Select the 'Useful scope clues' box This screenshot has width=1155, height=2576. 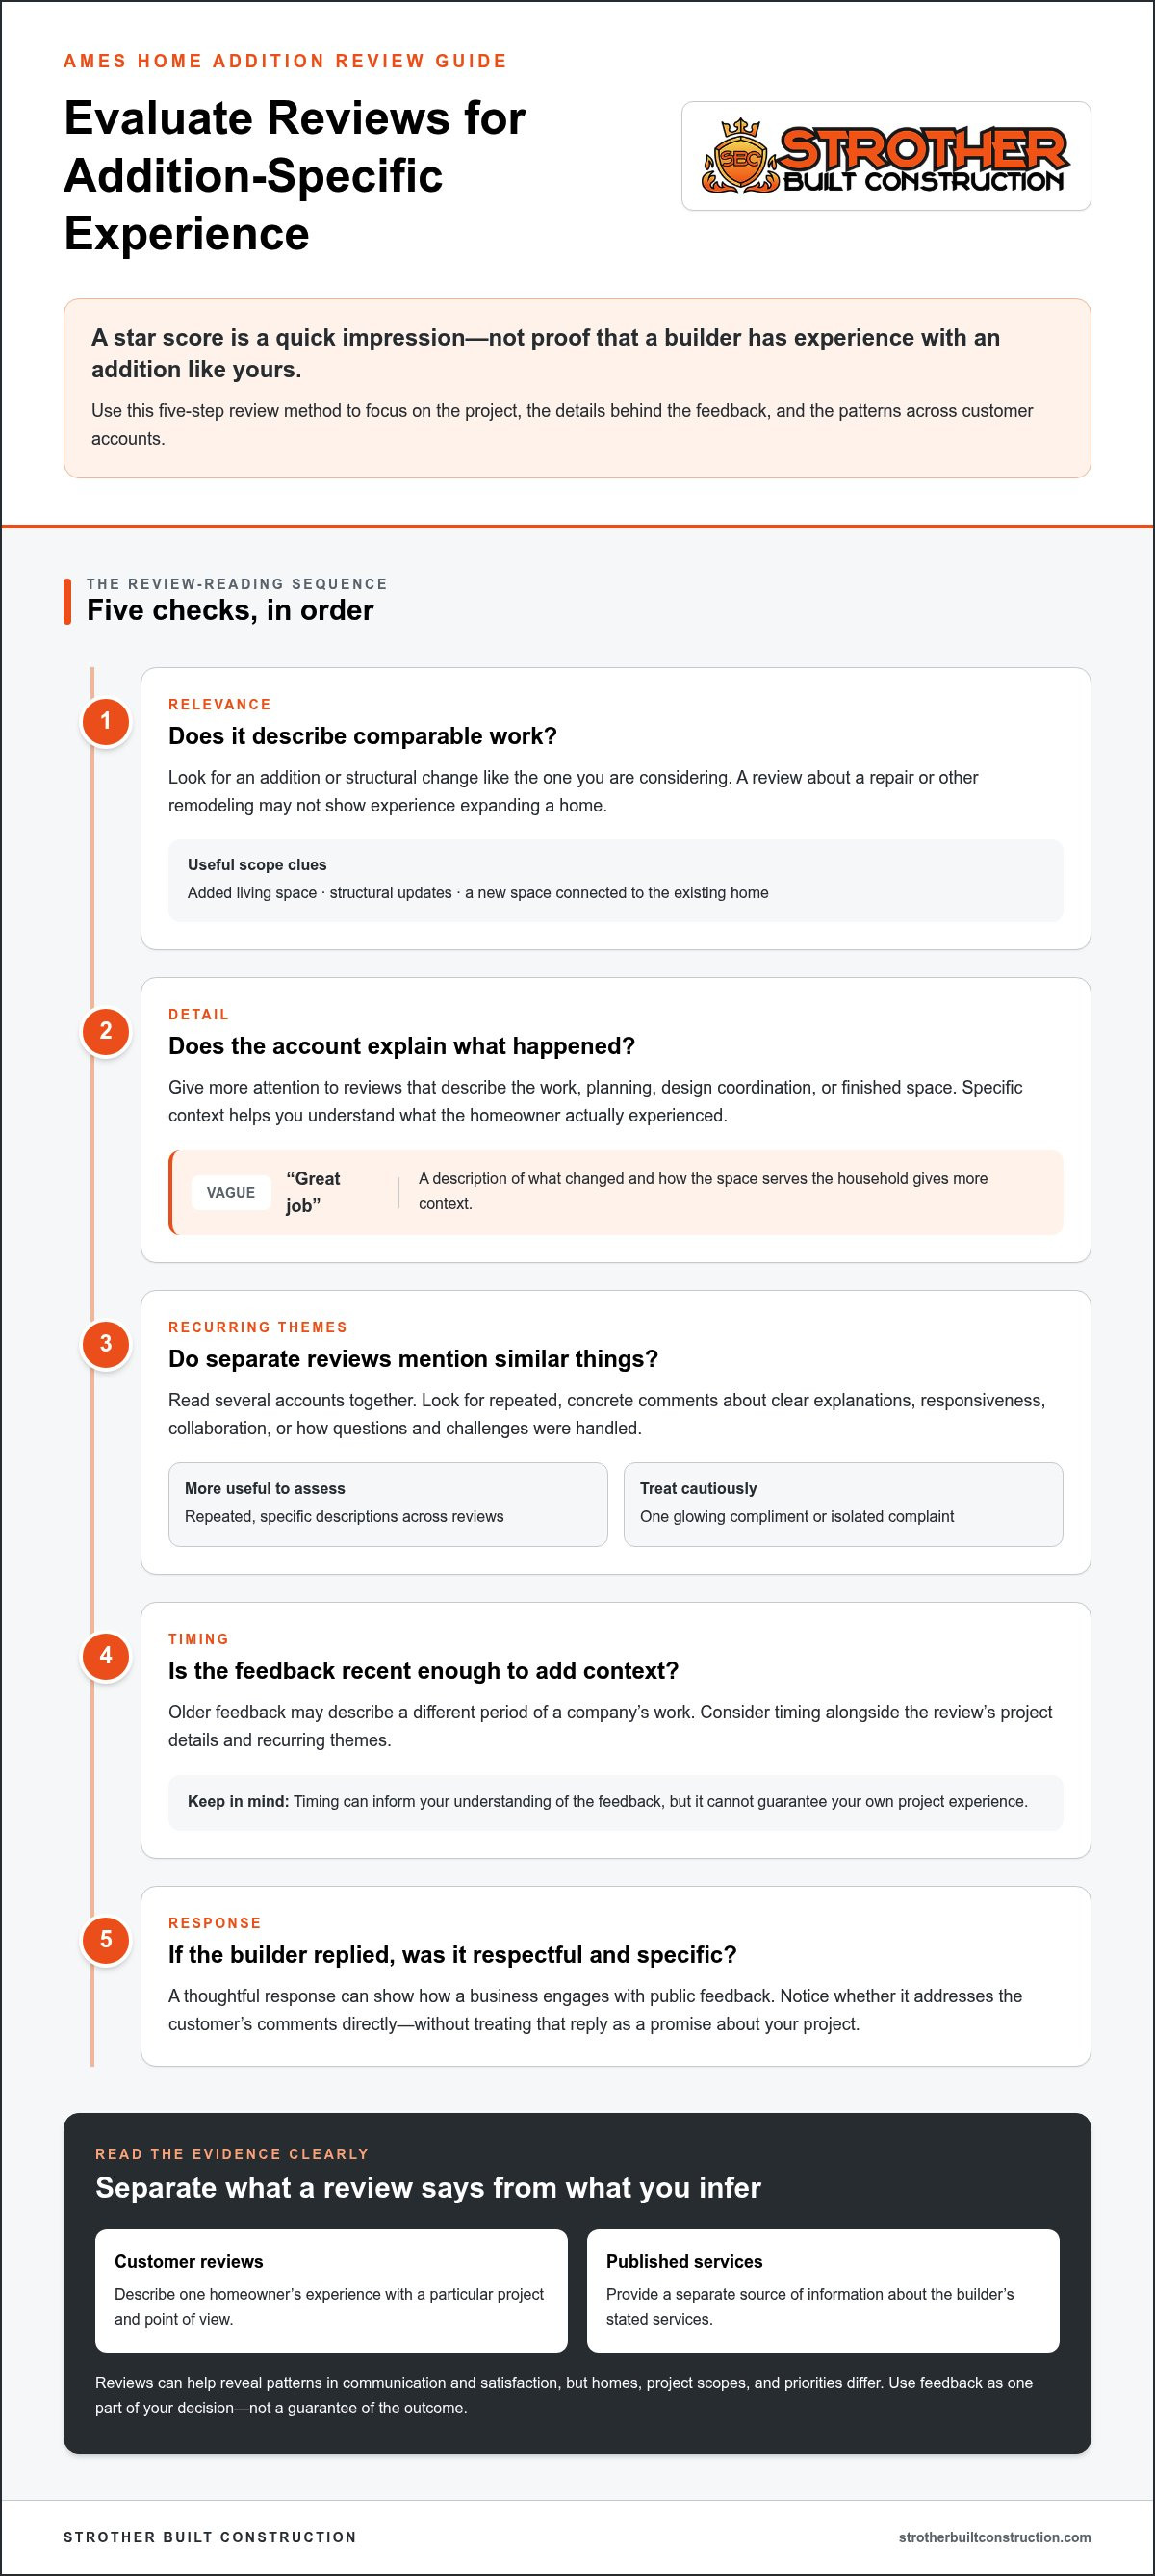[615, 880]
